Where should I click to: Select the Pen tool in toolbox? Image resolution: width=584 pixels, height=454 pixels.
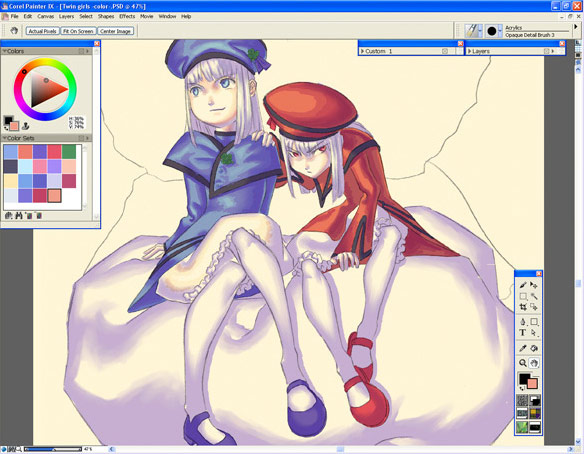[x=523, y=322]
